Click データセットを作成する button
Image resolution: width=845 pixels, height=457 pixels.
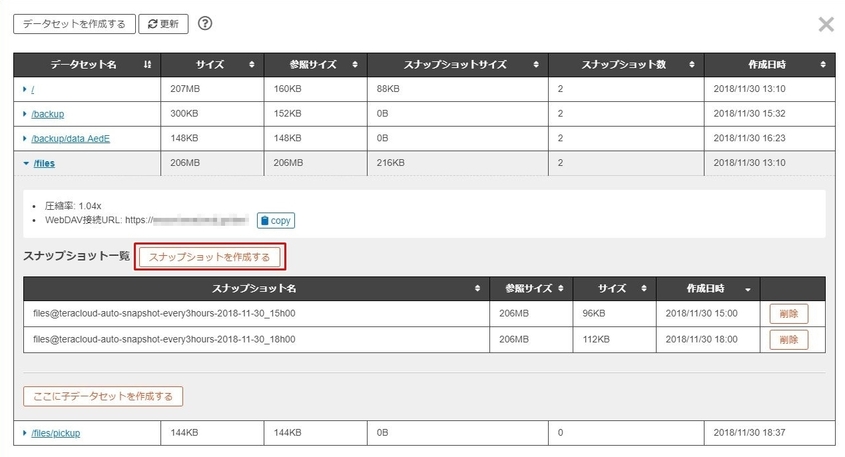coord(73,23)
